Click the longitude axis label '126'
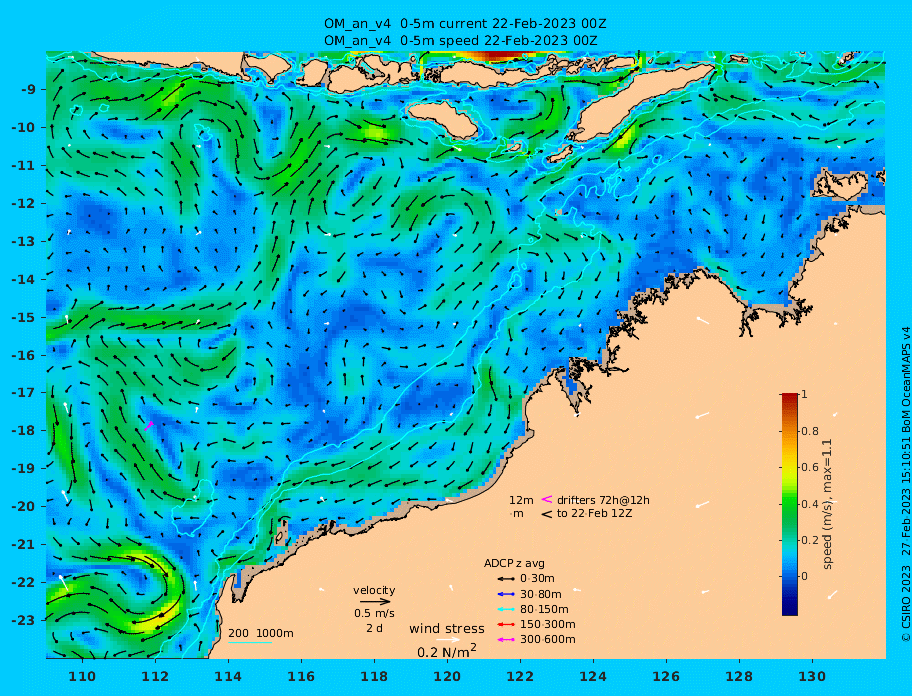Image resolution: width=912 pixels, height=696 pixels. [x=666, y=676]
